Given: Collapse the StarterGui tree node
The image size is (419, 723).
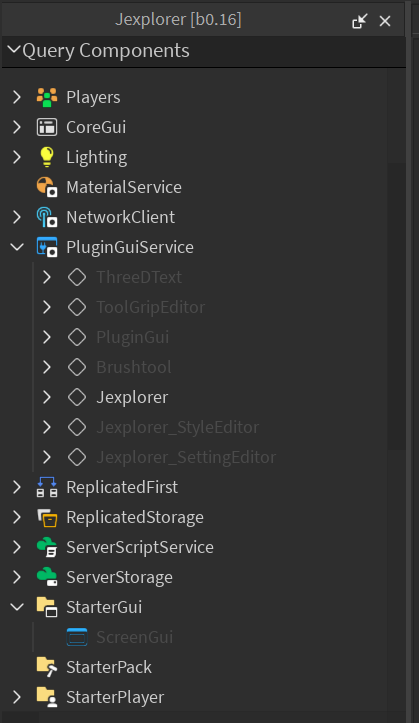Looking at the screenshot, I should click(x=17, y=607).
